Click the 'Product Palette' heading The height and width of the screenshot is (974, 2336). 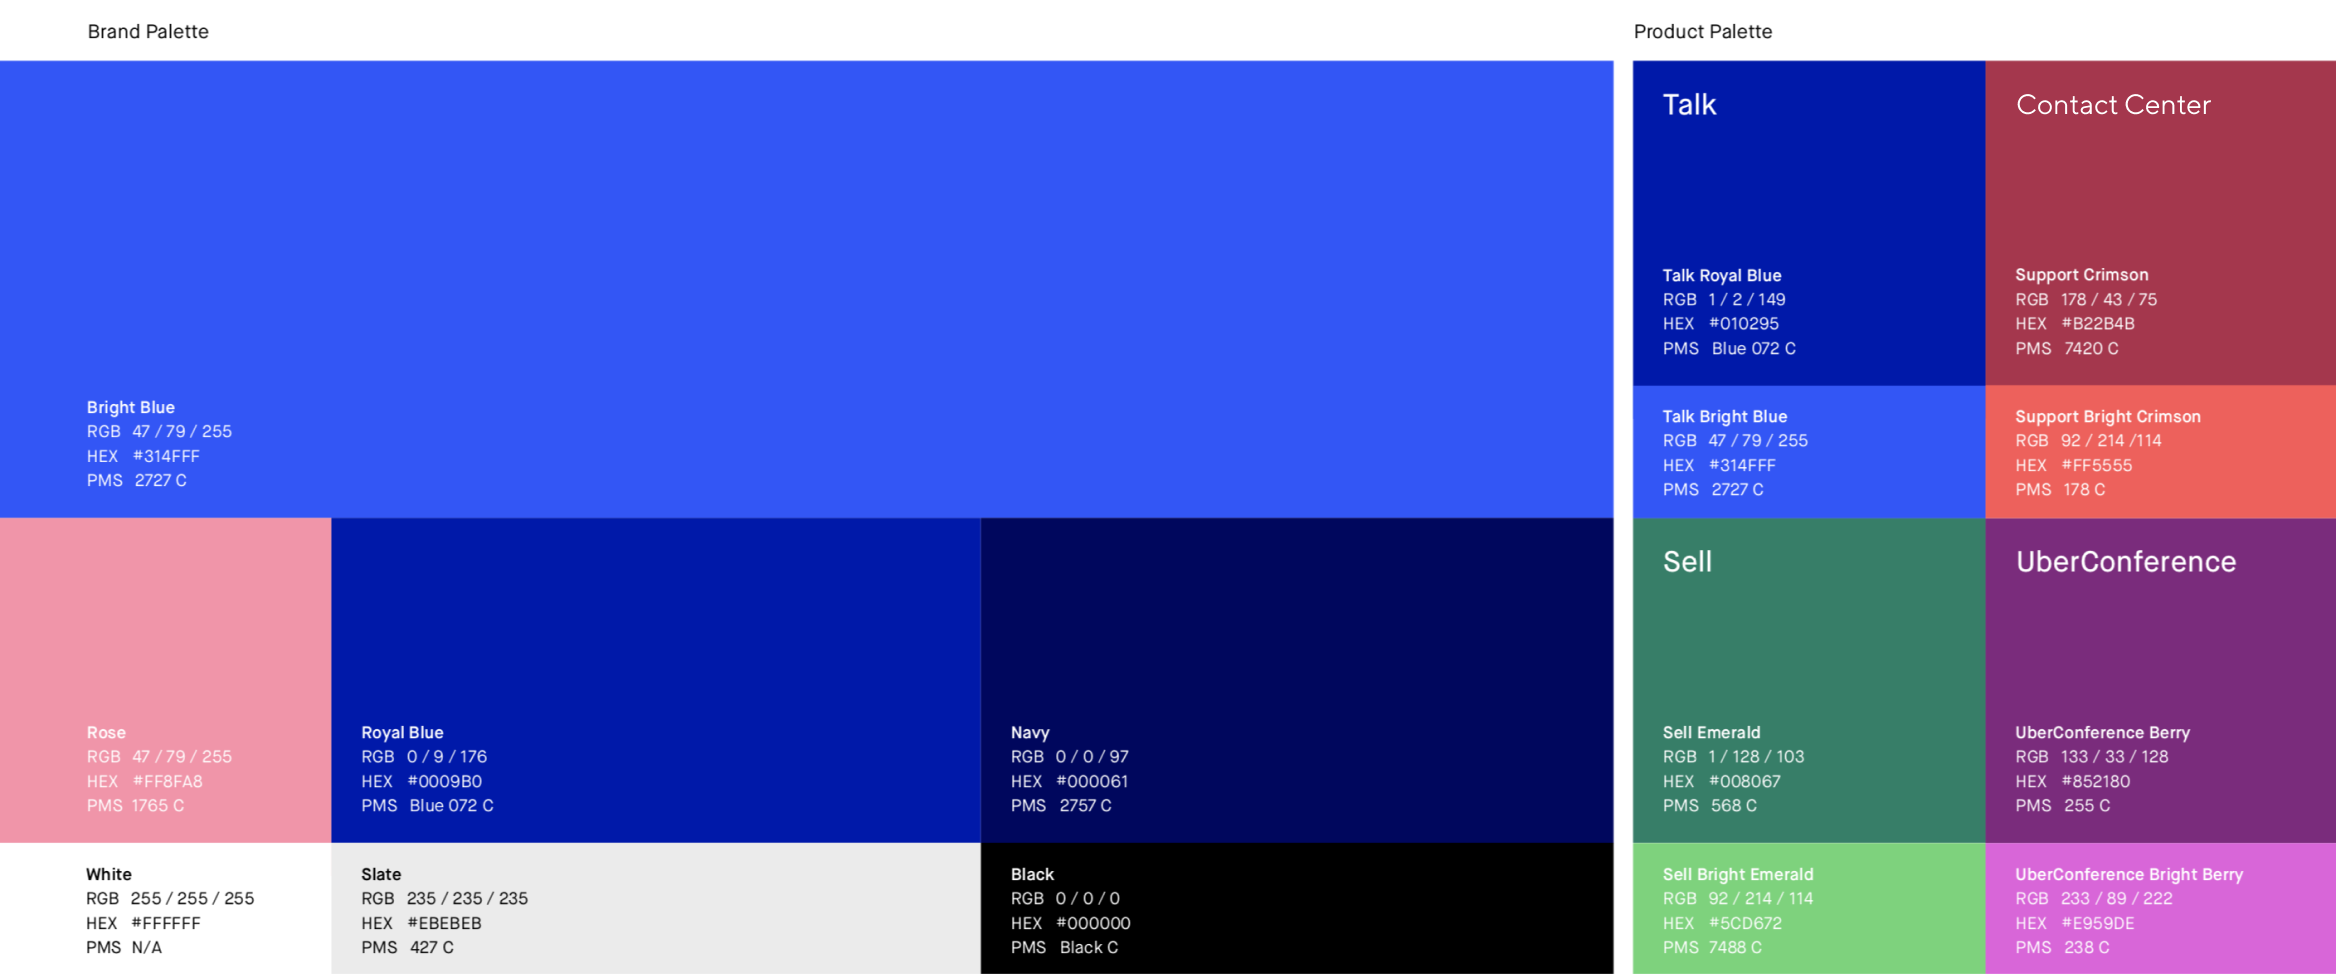point(1702,31)
